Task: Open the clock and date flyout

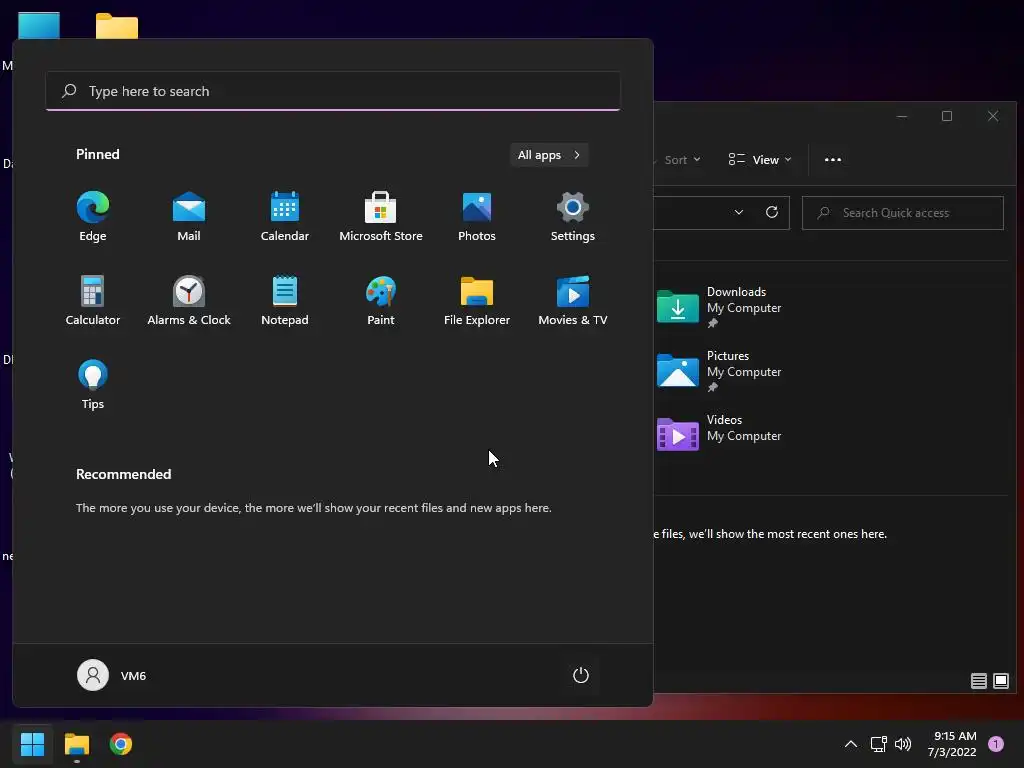Action: pos(952,744)
